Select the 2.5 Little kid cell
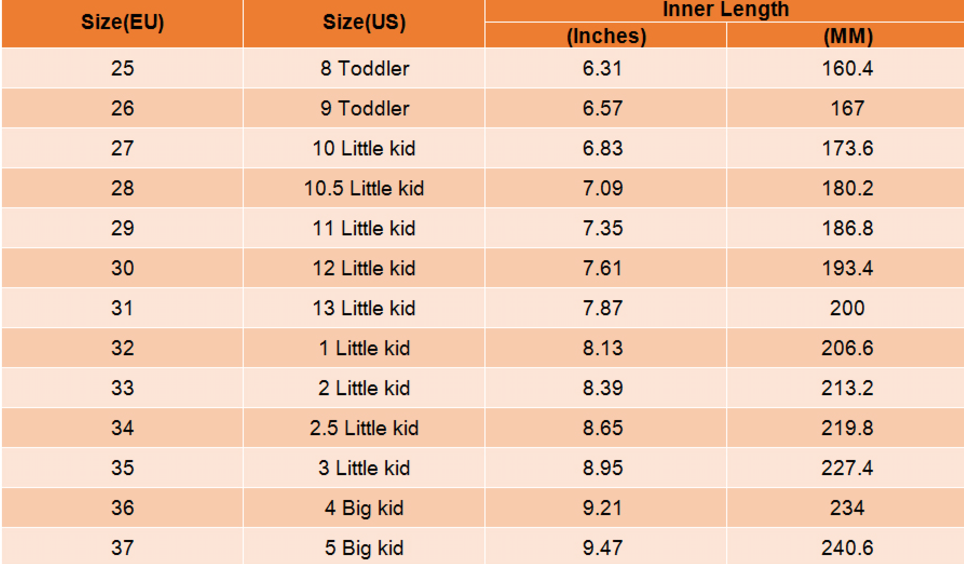Screen dimensions: 964x564 [x=364, y=428]
